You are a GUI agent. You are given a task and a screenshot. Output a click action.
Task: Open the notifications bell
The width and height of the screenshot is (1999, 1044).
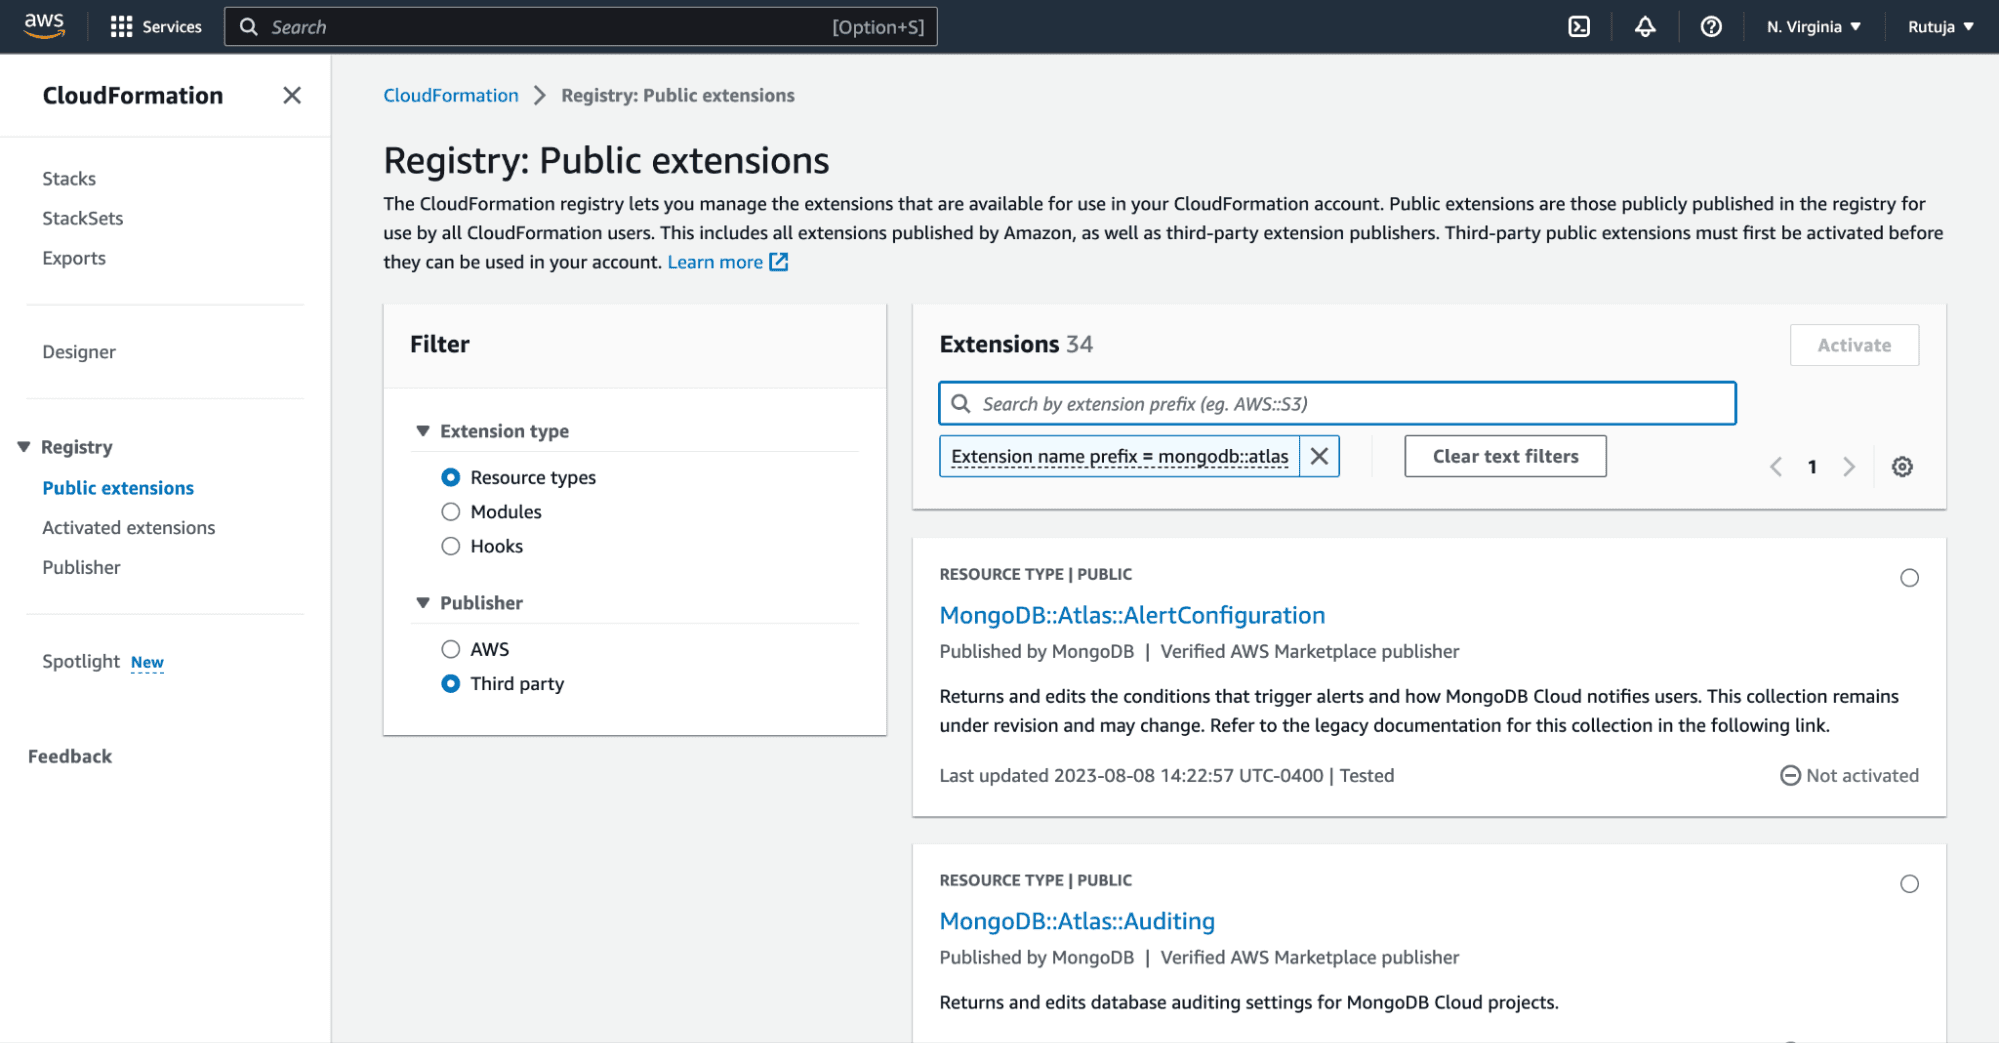(1645, 26)
